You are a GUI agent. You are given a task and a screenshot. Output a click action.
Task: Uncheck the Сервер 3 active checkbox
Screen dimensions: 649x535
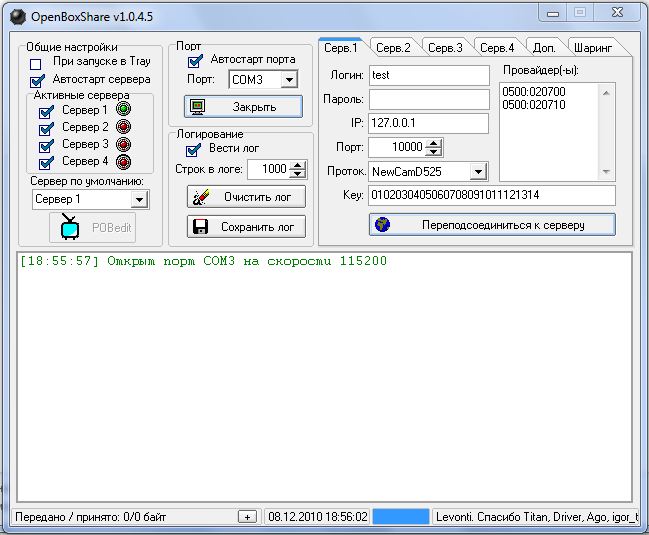[46, 146]
